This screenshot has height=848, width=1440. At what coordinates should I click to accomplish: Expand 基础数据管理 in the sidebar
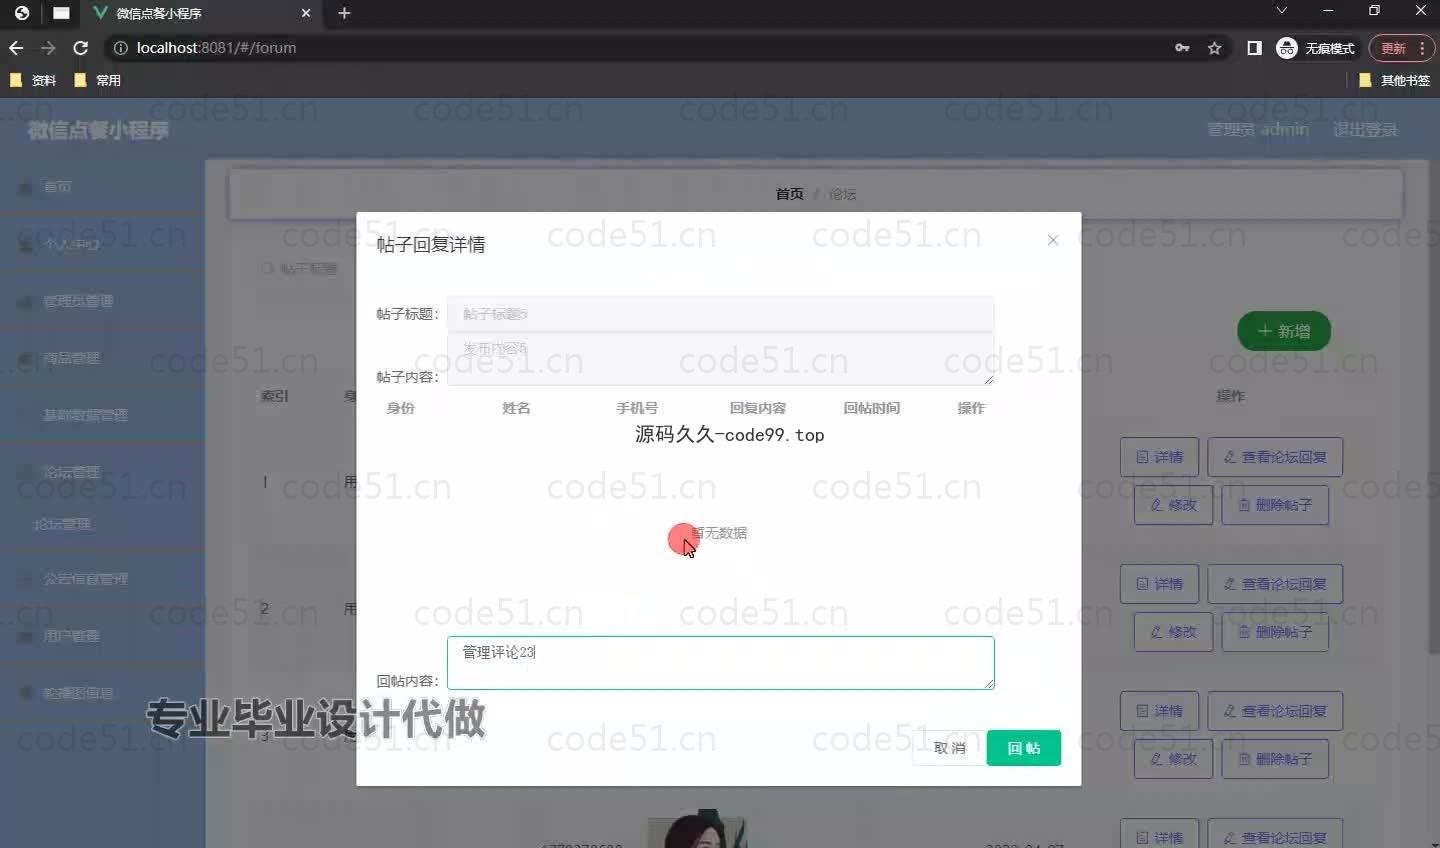click(100, 415)
